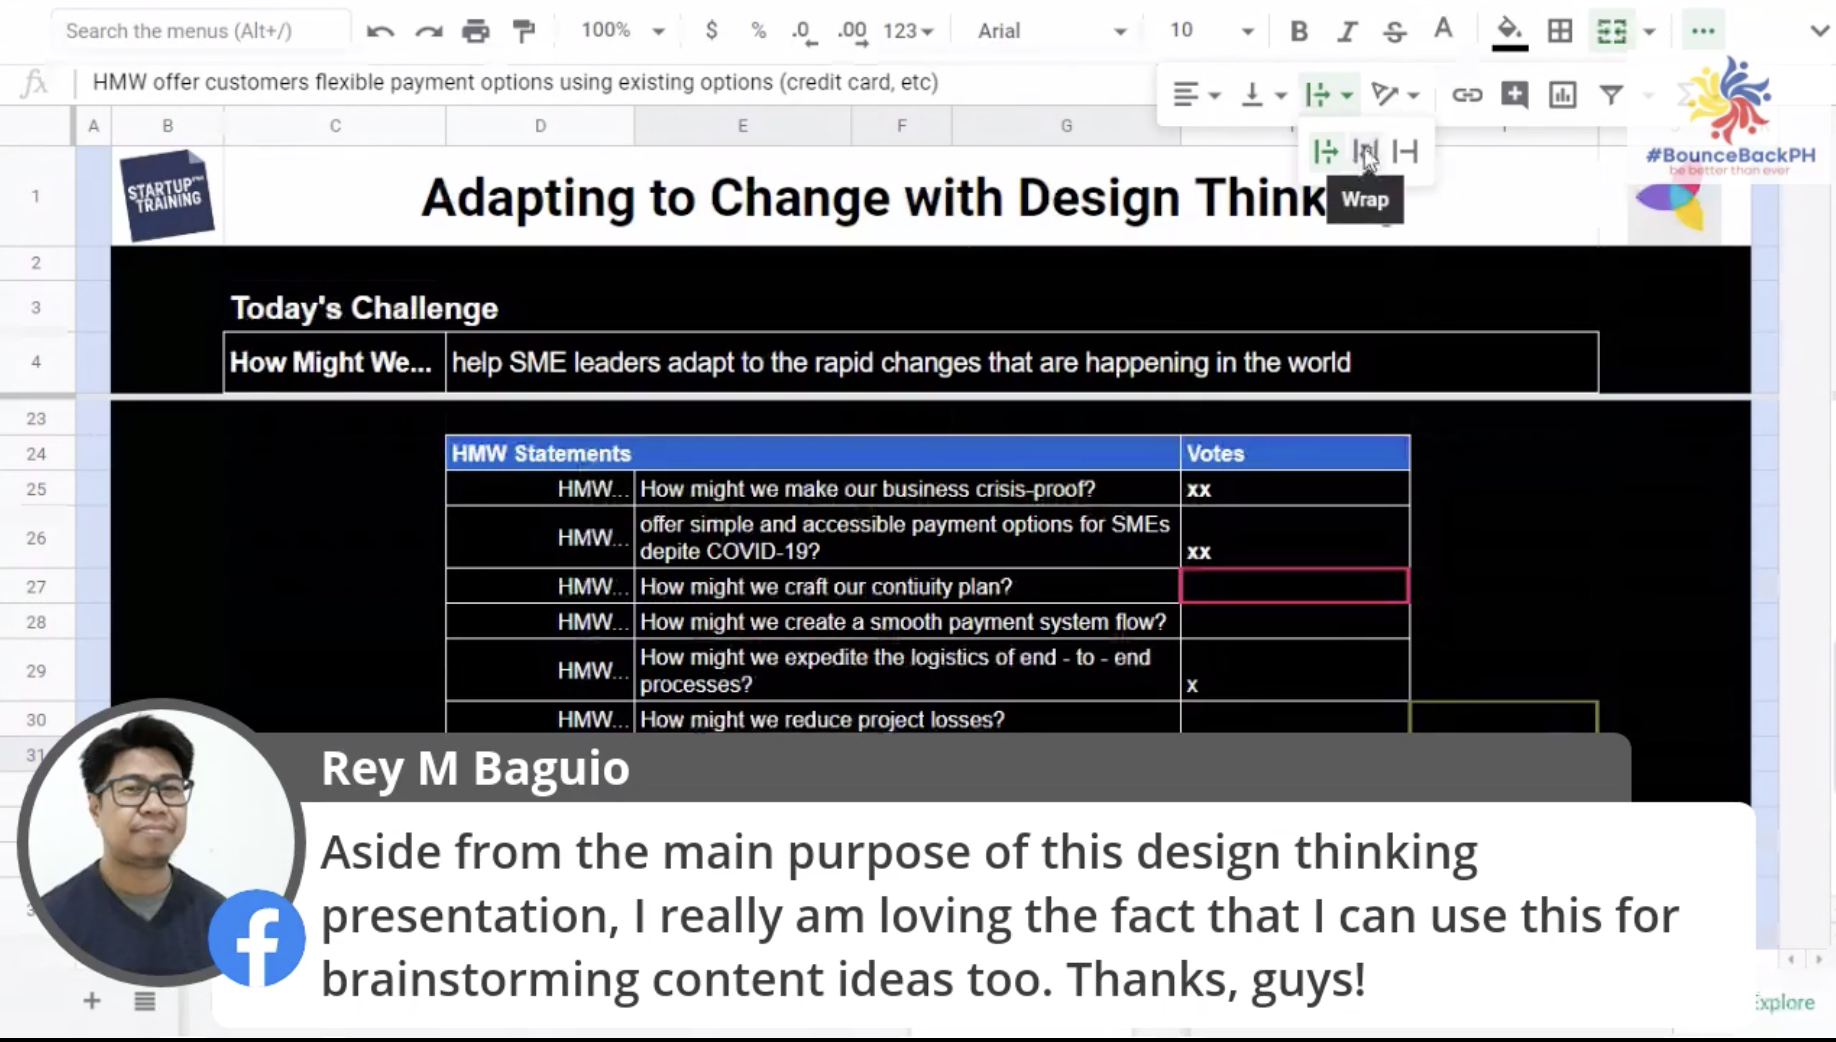The height and width of the screenshot is (1042, 1836).
Task: Format as currency with dollar icon
Action: tap(711, 30)
